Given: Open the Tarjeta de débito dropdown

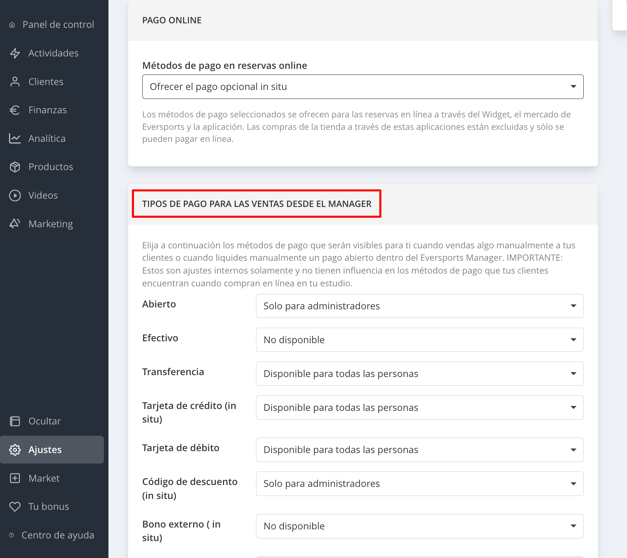Looking at the screenshot, I should coord(419,450).
